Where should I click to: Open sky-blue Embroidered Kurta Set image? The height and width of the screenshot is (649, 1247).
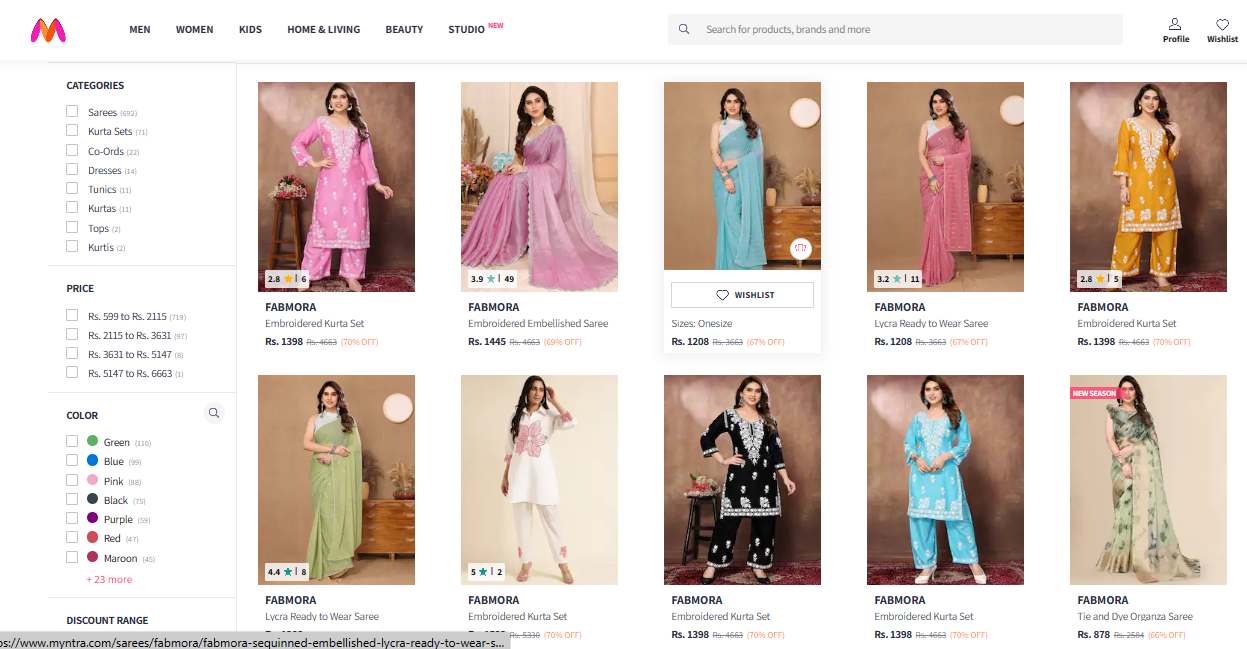point(945,480)
